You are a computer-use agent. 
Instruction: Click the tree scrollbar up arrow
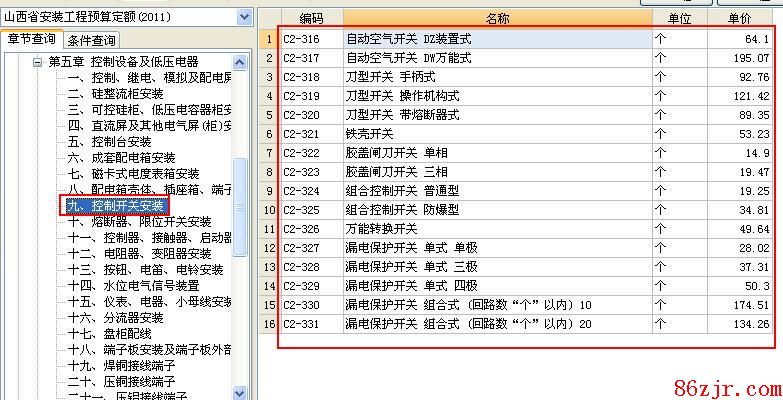(240, 61)
